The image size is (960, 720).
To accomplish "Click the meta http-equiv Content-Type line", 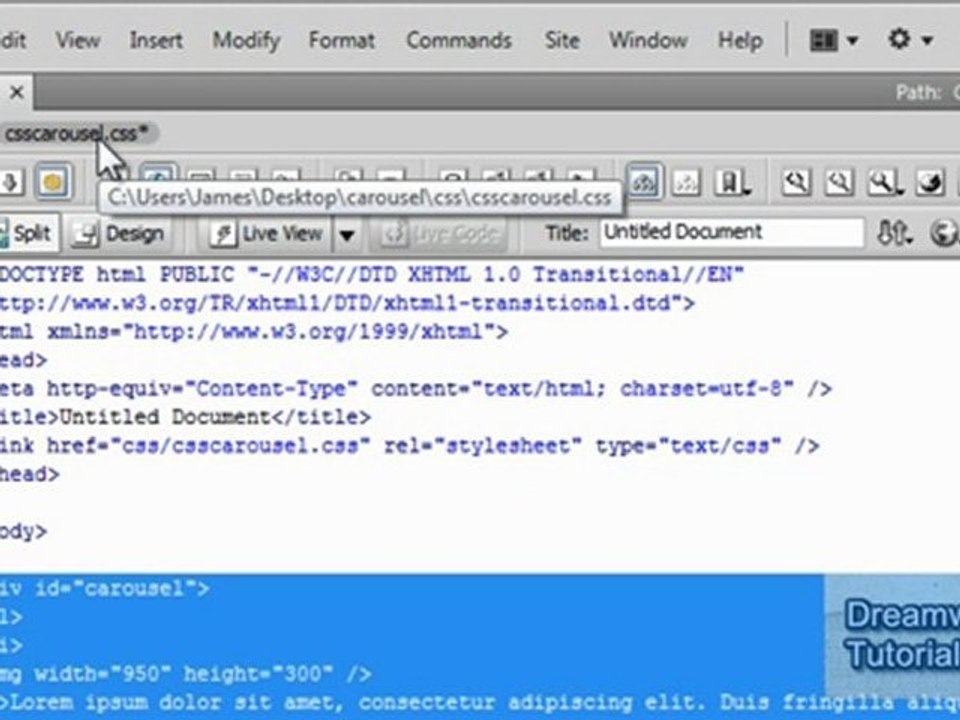I will coord(415,389).
